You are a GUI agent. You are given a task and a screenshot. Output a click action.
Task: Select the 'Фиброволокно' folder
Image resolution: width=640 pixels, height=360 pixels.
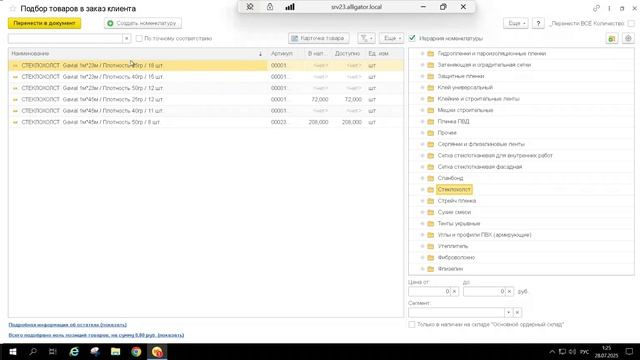point(456,258)
